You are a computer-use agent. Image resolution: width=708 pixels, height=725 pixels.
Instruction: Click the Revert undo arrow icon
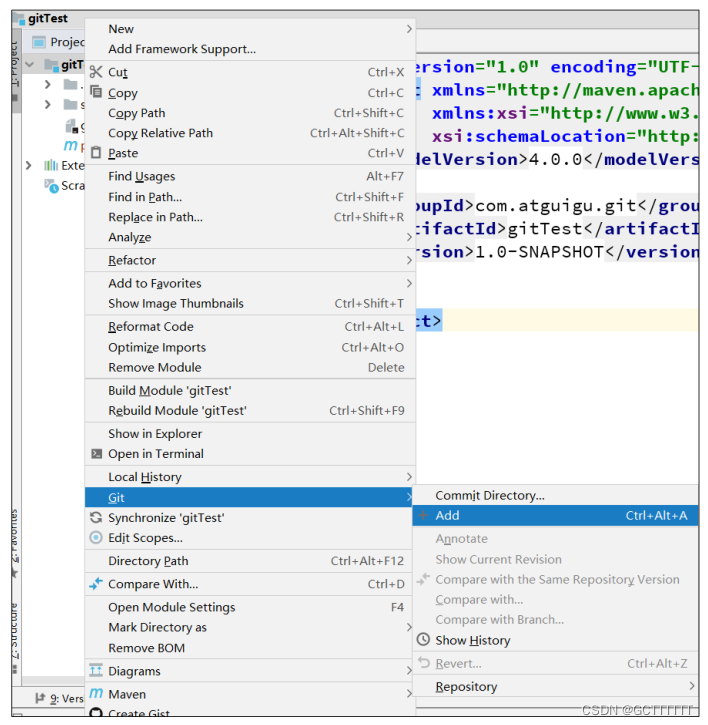tap(424, 663)
